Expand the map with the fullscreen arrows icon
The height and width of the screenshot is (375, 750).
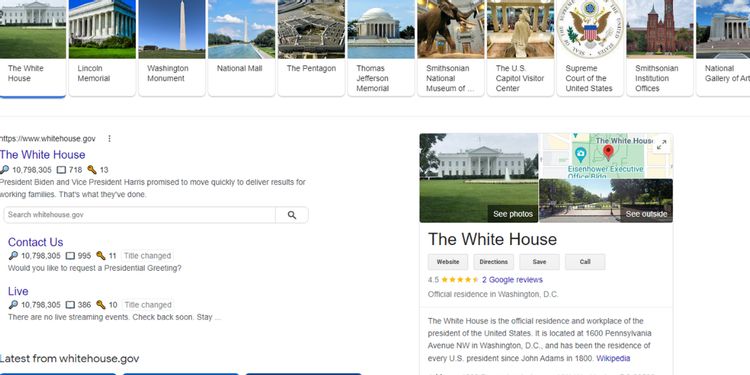(x=662, y=144)
